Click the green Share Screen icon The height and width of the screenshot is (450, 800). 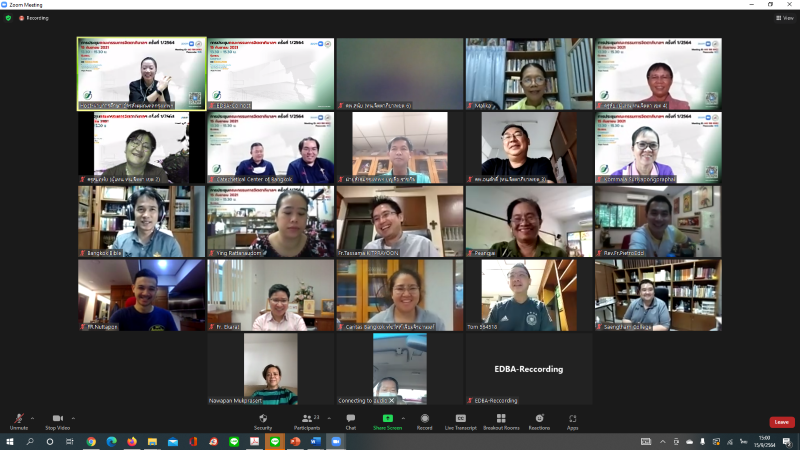(388, 418)
